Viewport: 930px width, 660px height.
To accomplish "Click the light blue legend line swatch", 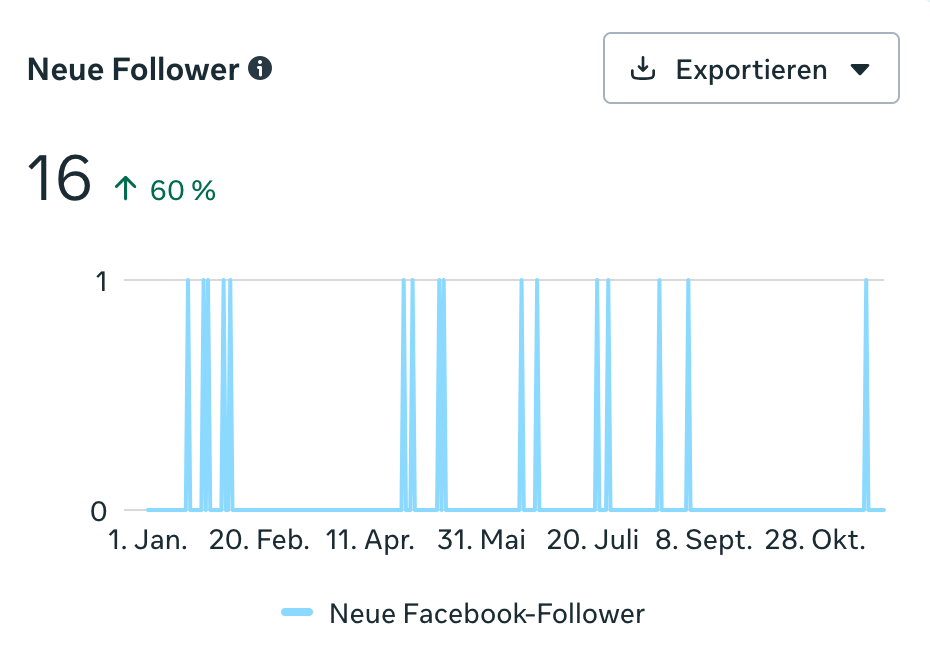I will [297, 612].
